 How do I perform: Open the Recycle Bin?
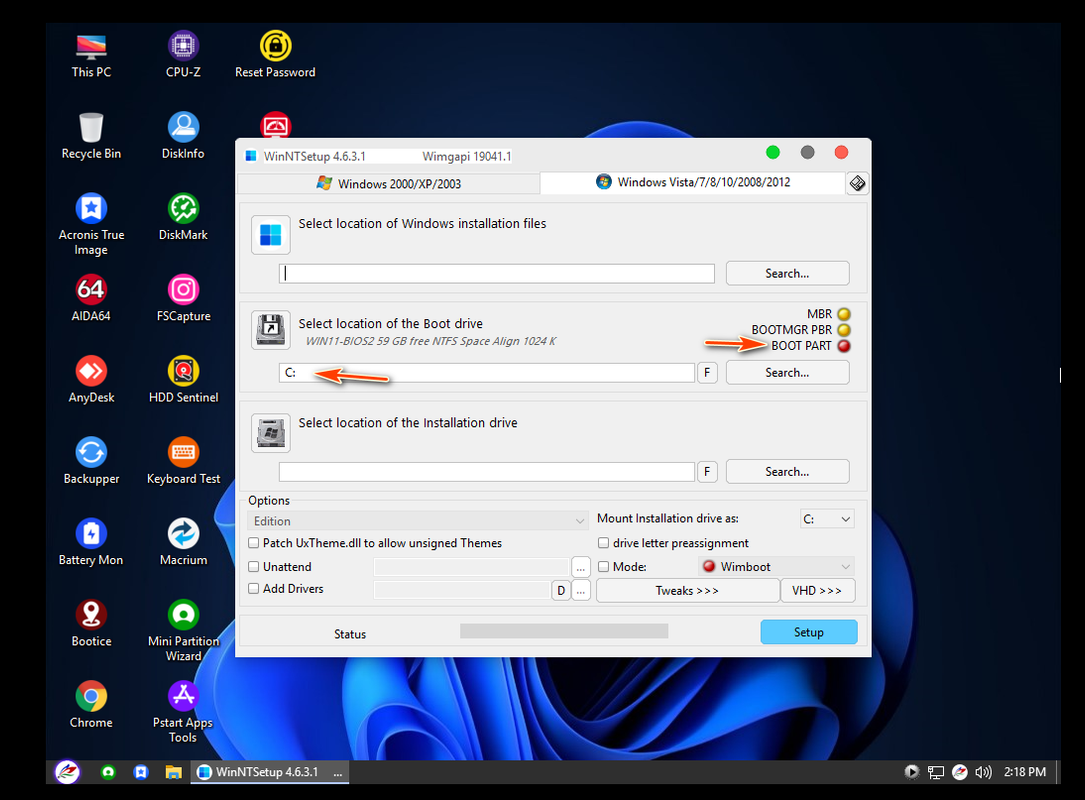(91, 136)
